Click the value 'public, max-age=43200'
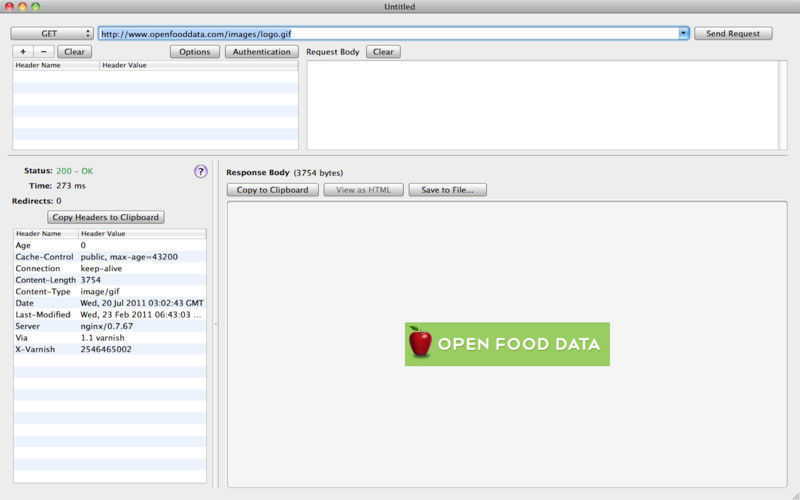This screenshot has width=800, height=500. click(x=129, y=257)
